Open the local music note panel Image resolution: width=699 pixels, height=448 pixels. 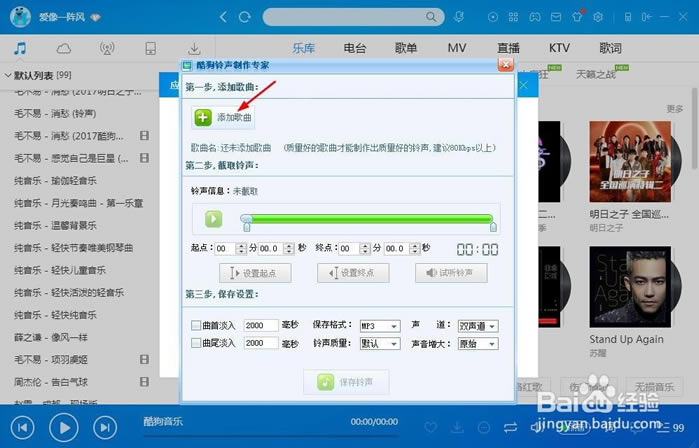(x=20, y=48)
